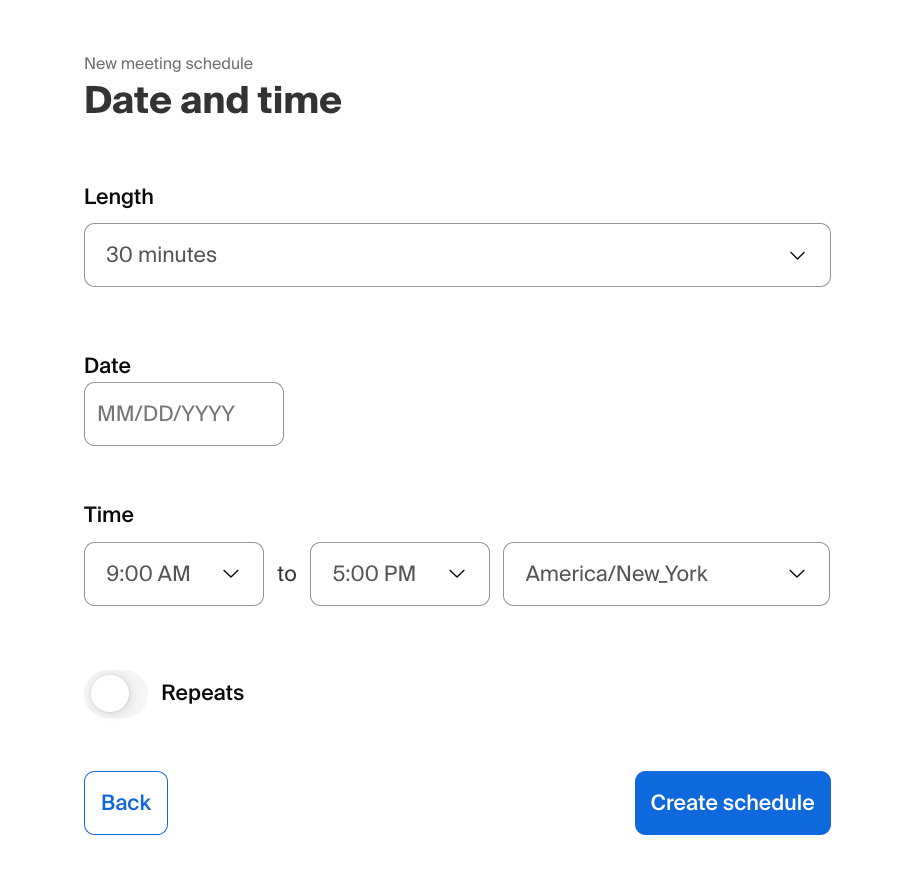Go back using the Back button
Viewport: 916px width, 888px height.
(126, 803)
